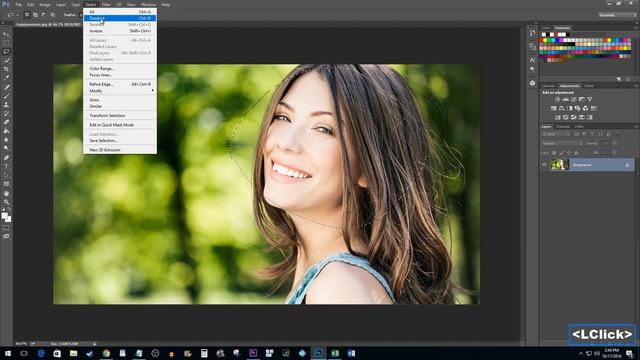Click the Intersect with selection icon
The height and width of the screenshot is (360, 640).
pos(53,15)
